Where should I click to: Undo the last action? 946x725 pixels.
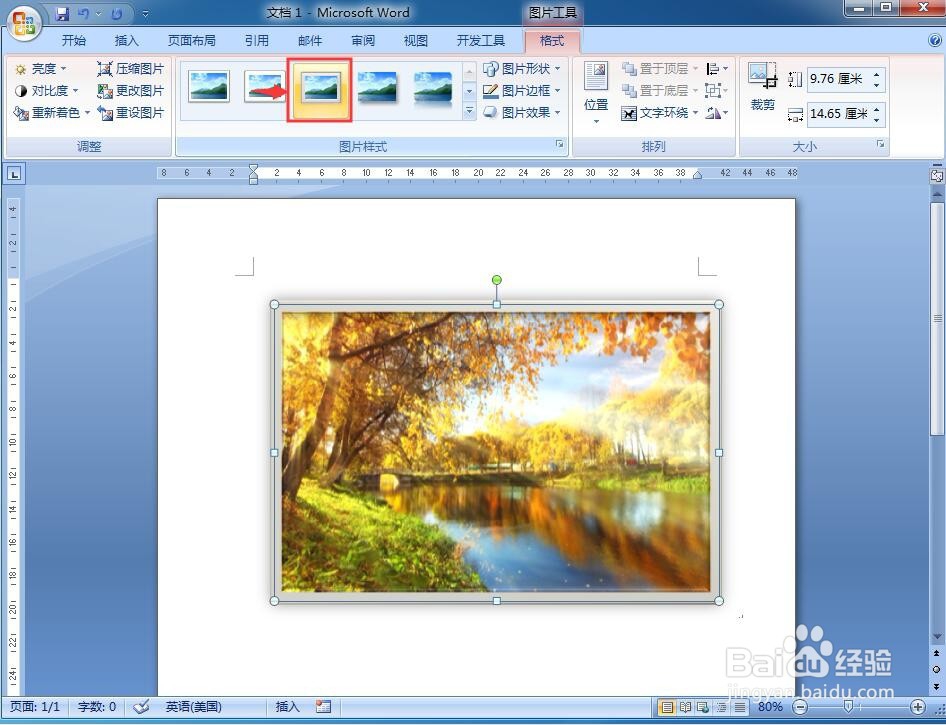[83, 13]
